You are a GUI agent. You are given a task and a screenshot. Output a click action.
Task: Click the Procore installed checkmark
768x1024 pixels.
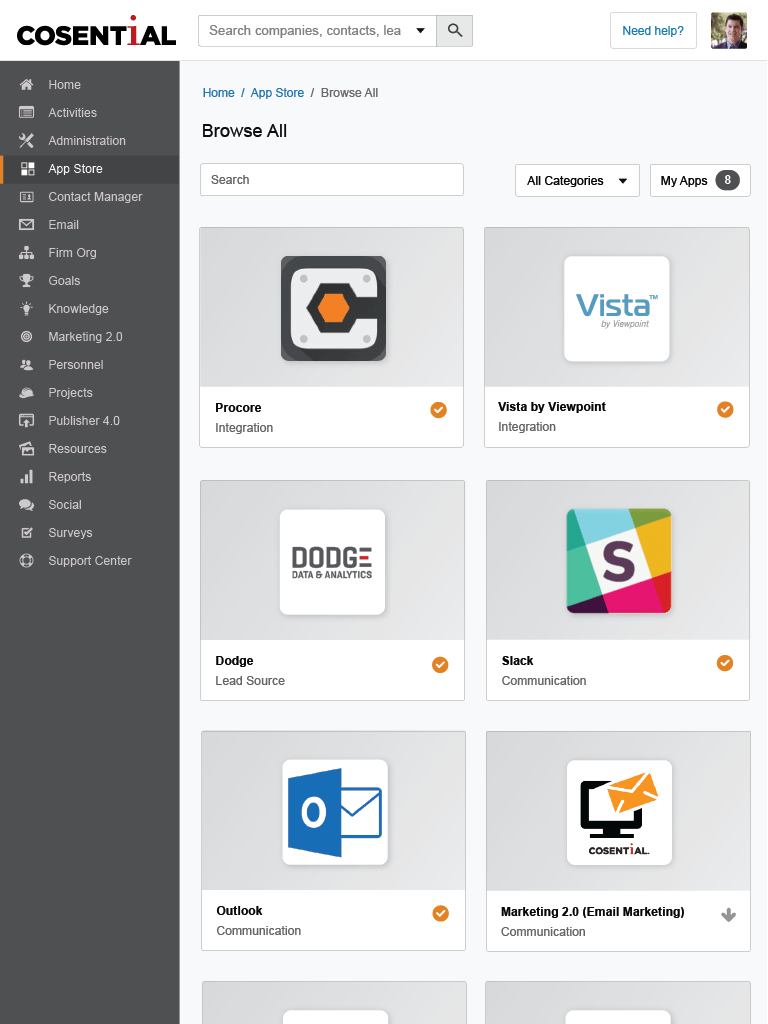point(439,410)
